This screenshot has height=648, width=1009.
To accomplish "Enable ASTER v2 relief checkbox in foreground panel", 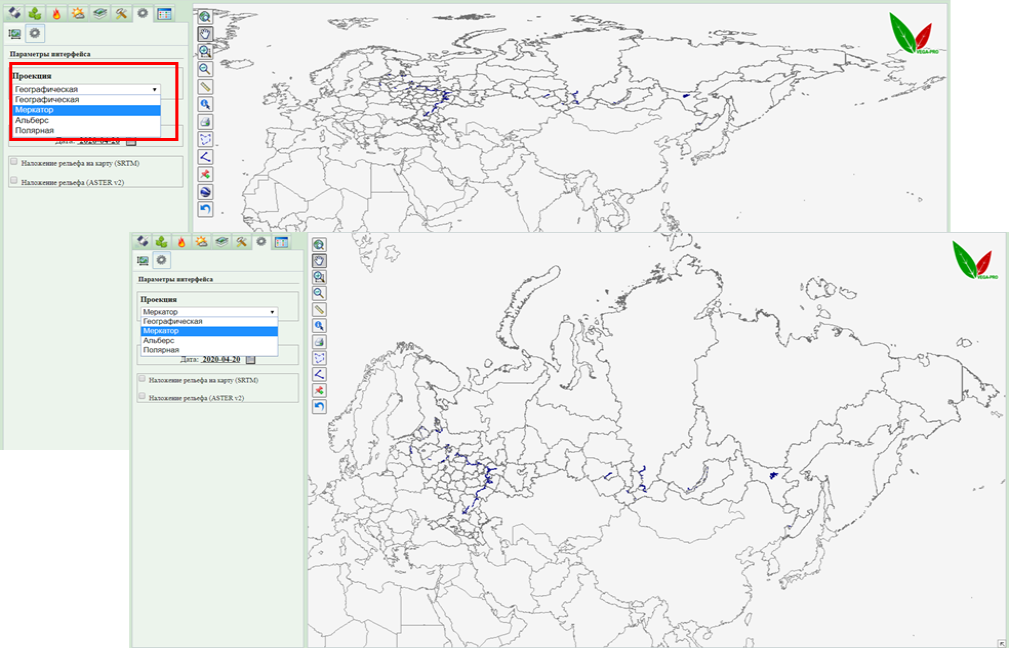I will tap(142, 396).
